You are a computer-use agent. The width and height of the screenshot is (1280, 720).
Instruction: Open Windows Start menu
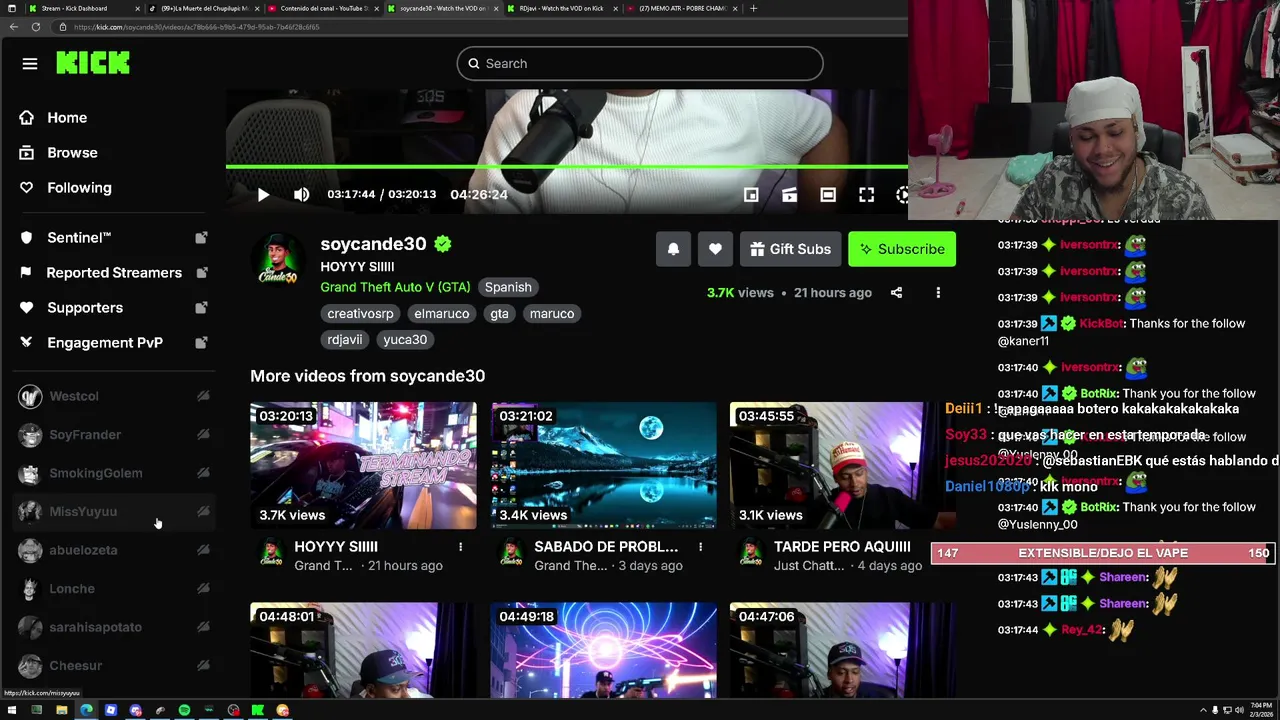pyautogui.click(x=12, y=710)
